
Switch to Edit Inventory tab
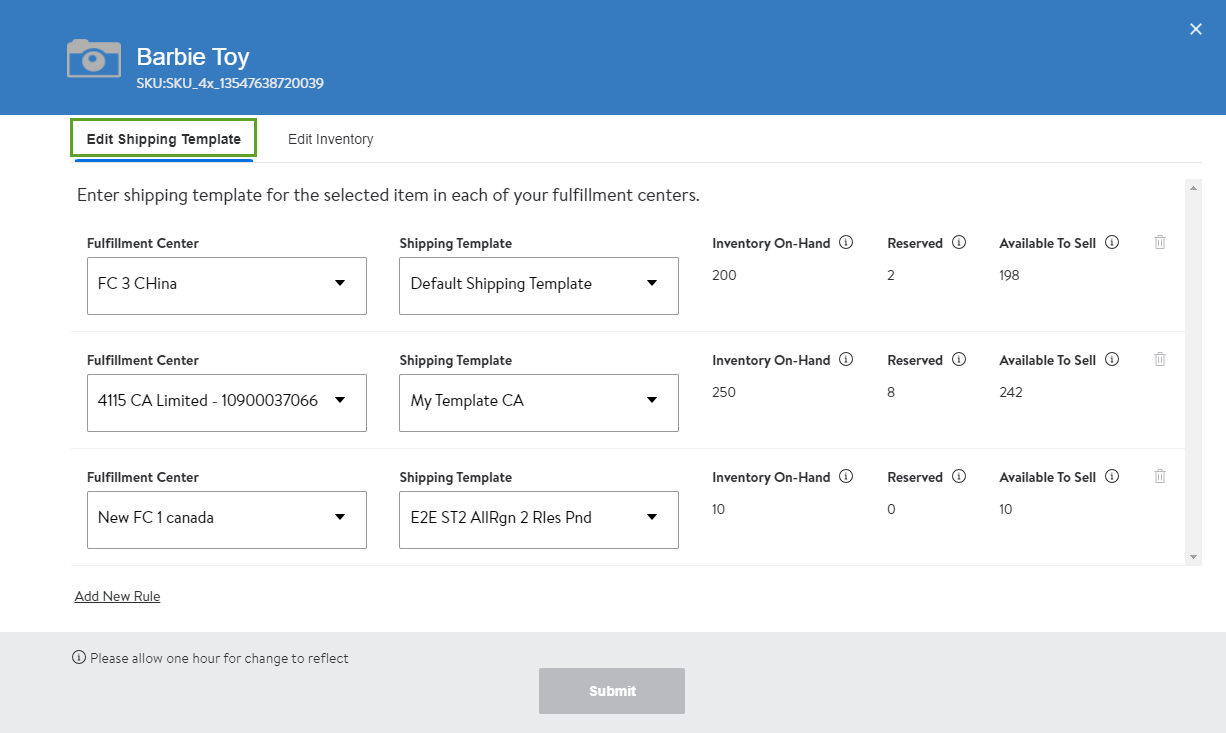331,139
